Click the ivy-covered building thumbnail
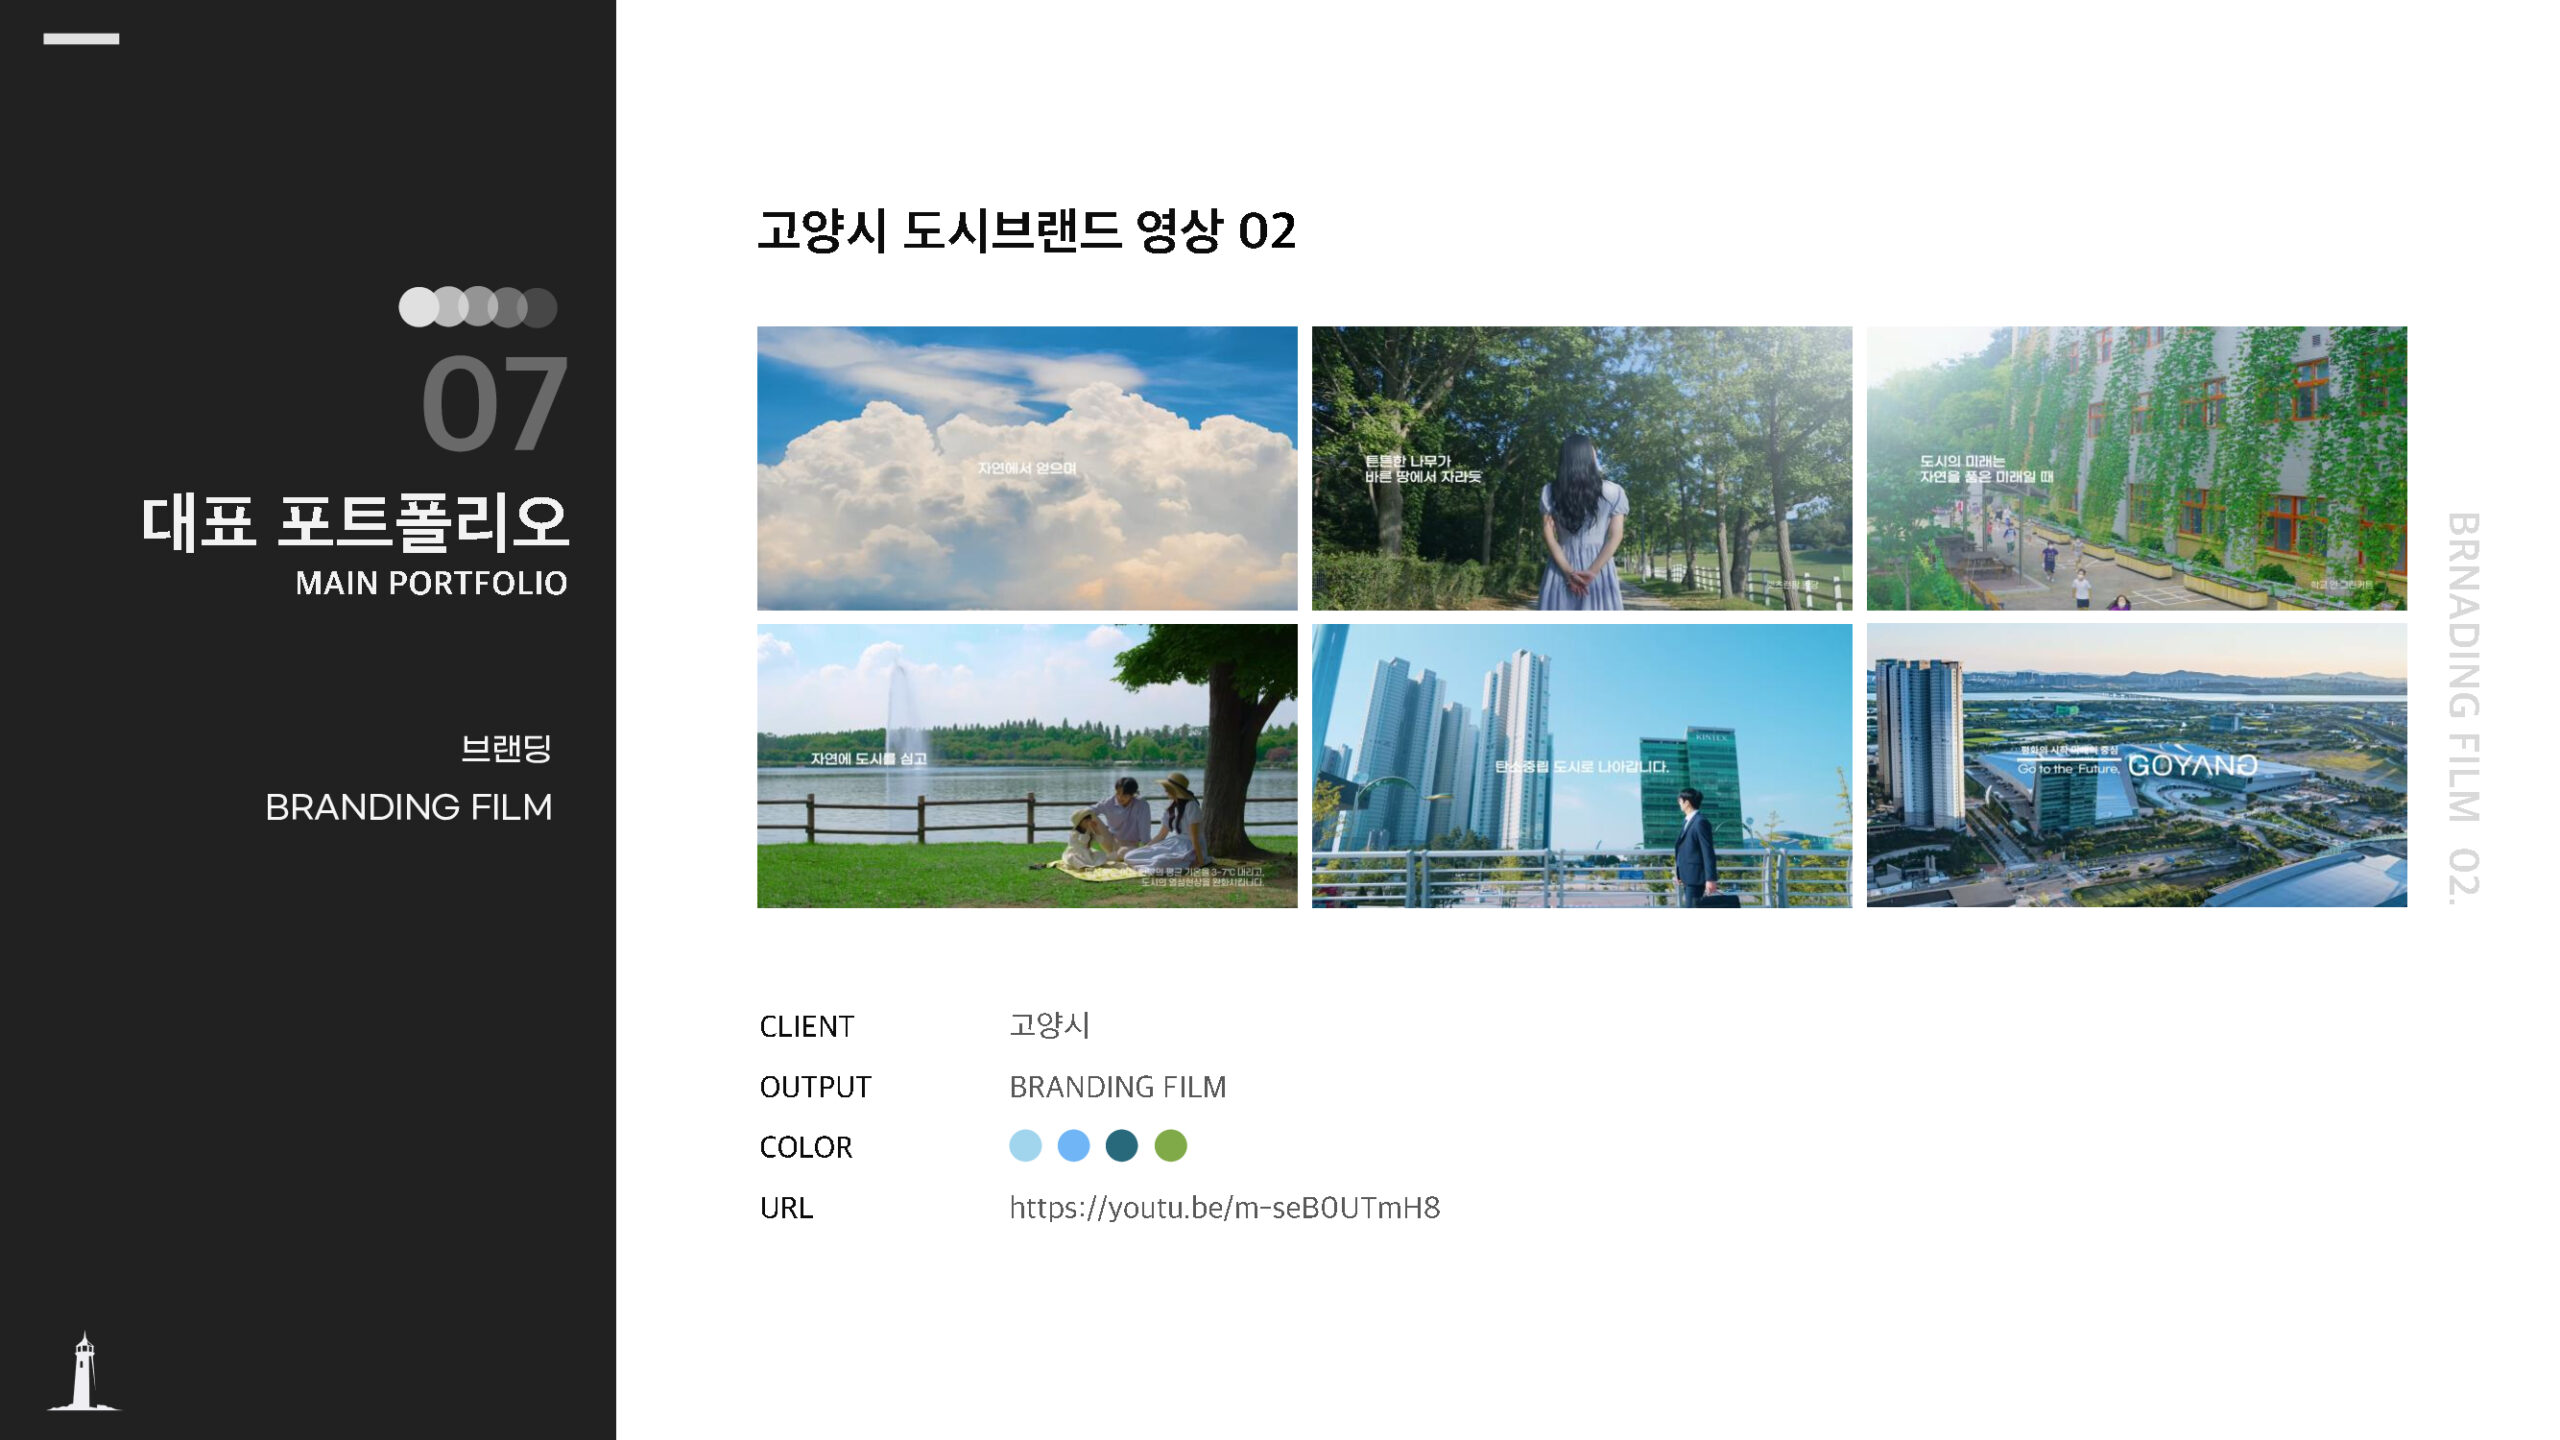The height and width of the screenshot is (1440, 2560). [2136, 468]
